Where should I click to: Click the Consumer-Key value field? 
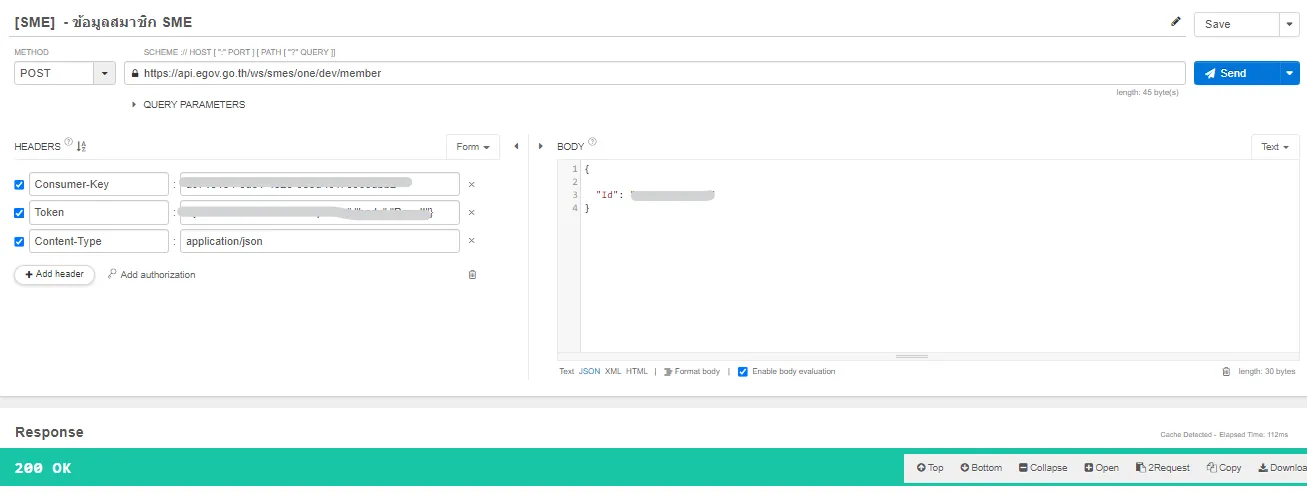point(320,184)
